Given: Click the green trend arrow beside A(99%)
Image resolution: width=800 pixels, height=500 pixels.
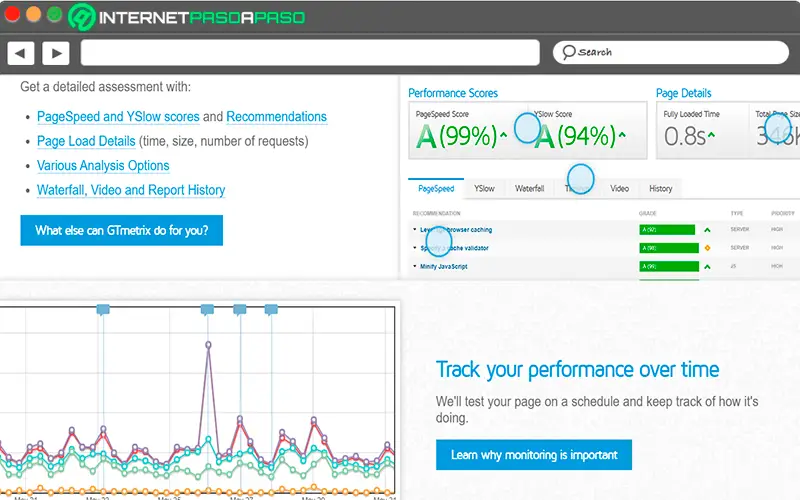Looking at the screenshot, I should coord(504,135).
